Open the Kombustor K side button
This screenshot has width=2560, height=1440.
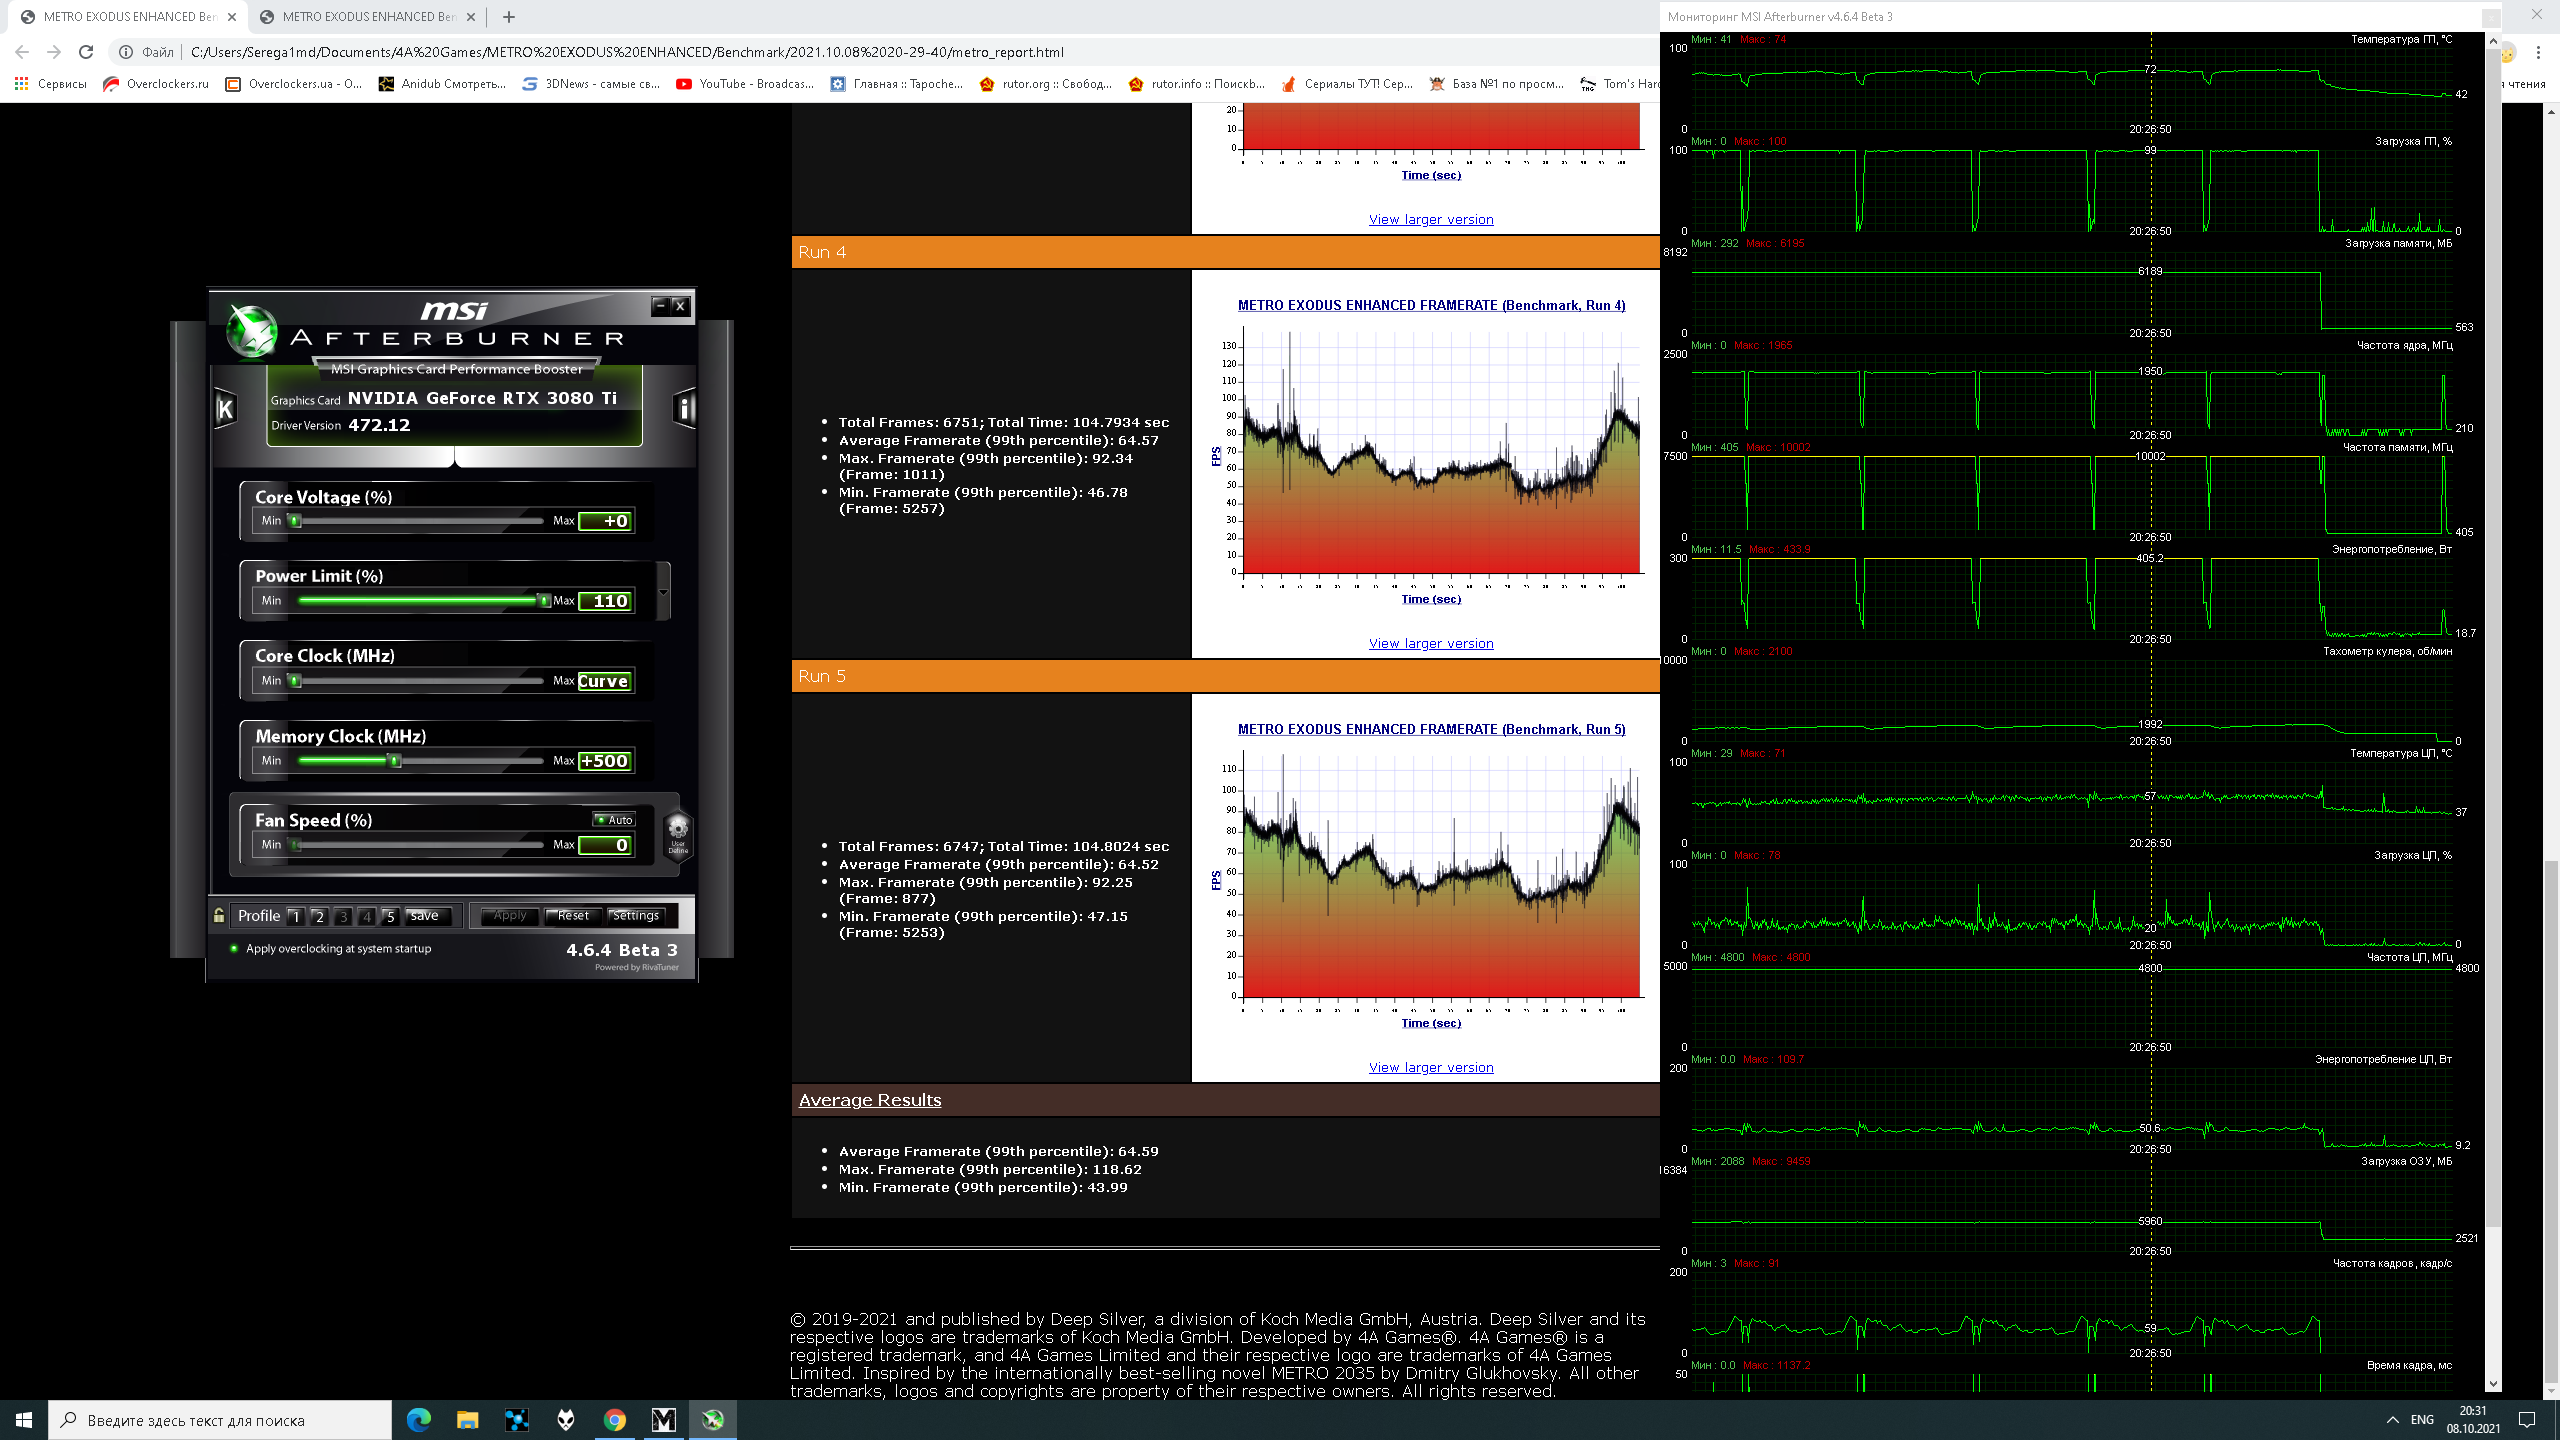pos(225,408)
